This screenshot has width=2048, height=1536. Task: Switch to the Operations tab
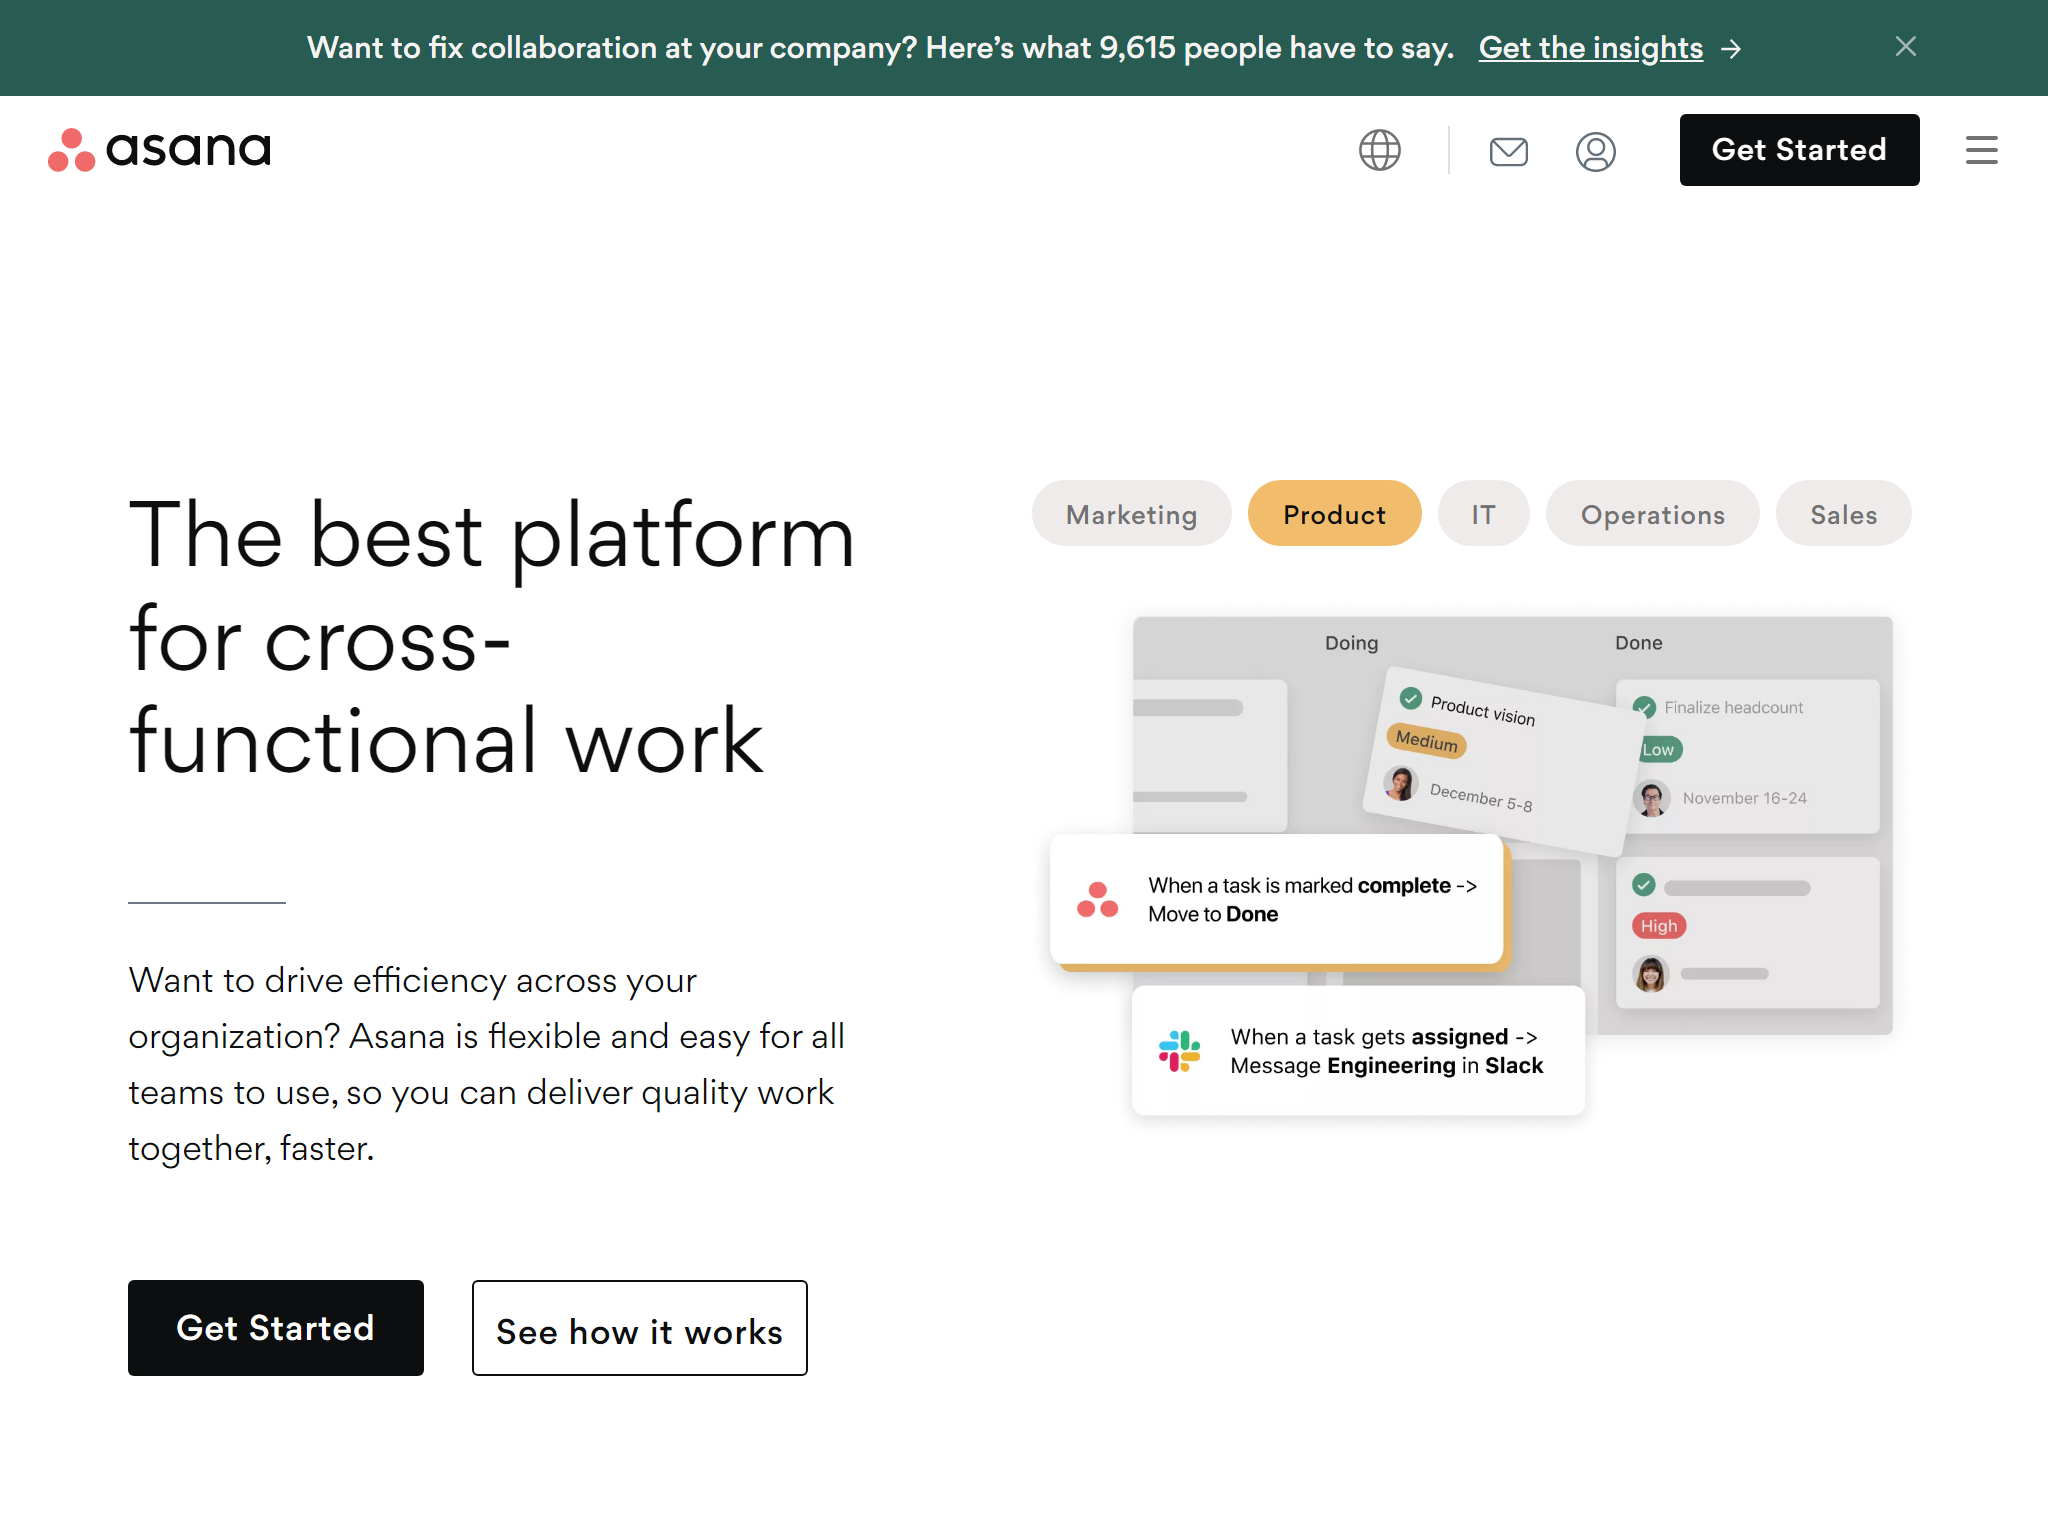[1652, 514]
